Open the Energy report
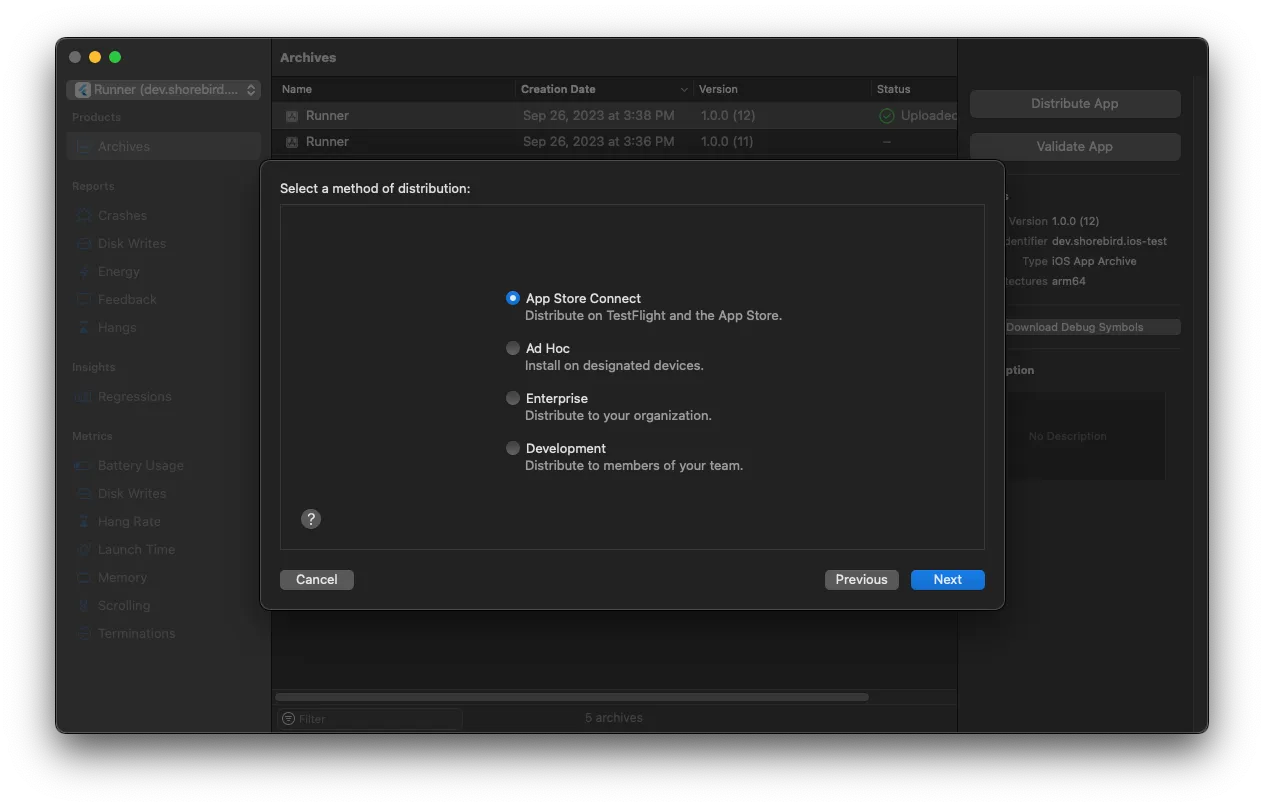1264x807 pixels. [x=120, y=271]
